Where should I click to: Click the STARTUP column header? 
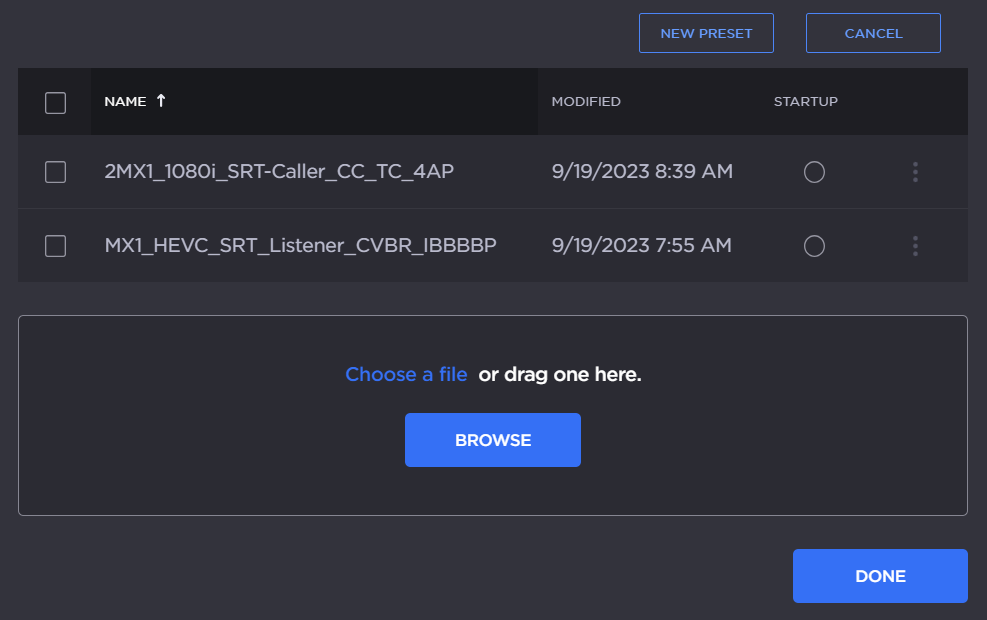coord(805,102)
